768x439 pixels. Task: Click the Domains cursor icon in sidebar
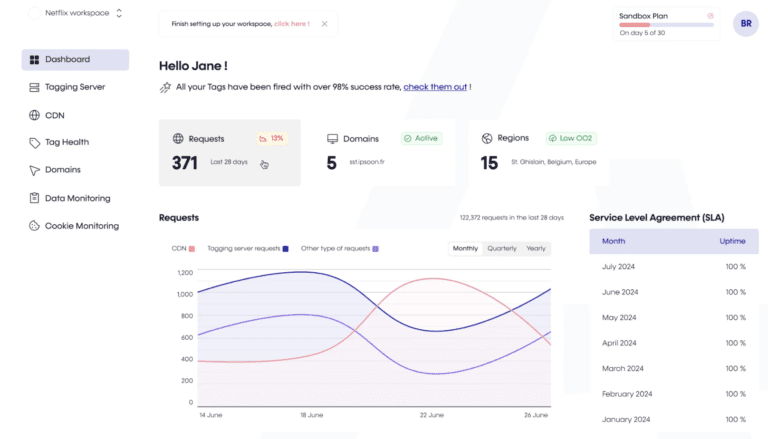(x=34, y=170)
